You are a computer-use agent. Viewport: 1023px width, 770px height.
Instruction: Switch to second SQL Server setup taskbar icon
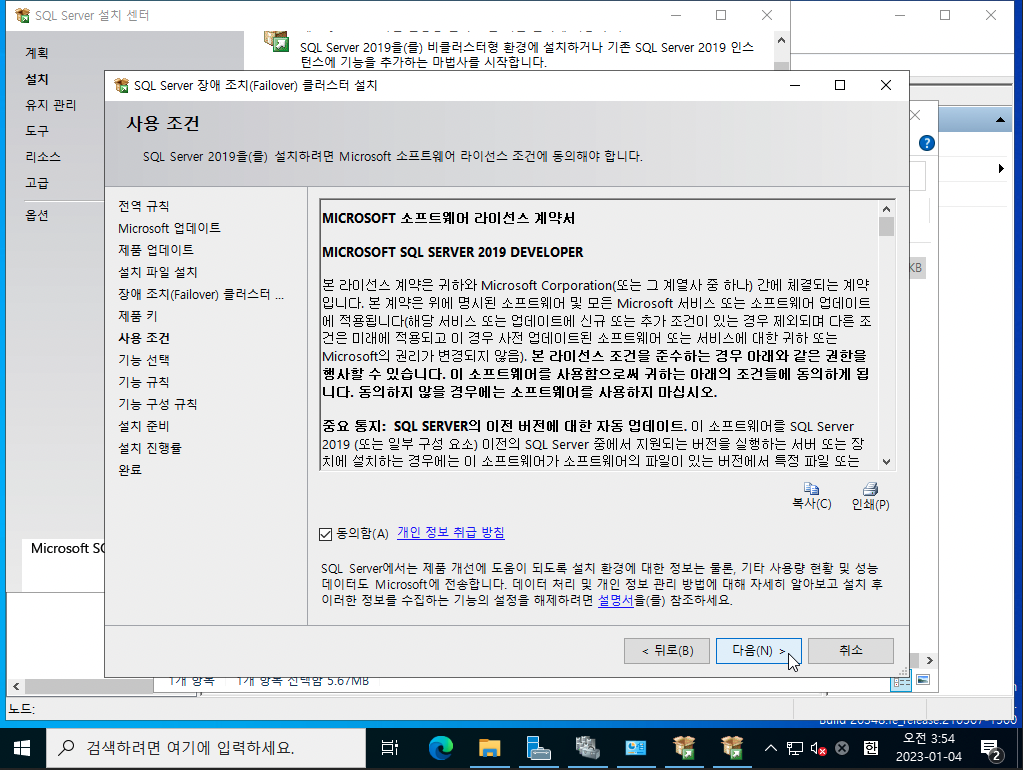coord(732,748)
